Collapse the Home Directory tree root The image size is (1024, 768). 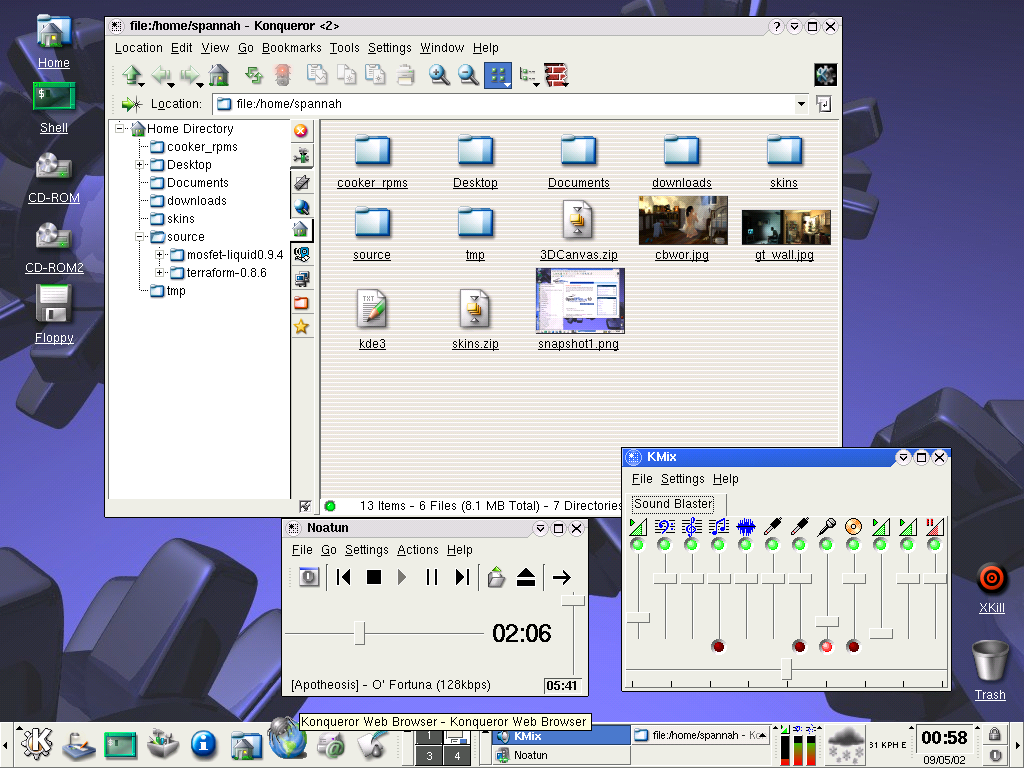pos(120,128)
